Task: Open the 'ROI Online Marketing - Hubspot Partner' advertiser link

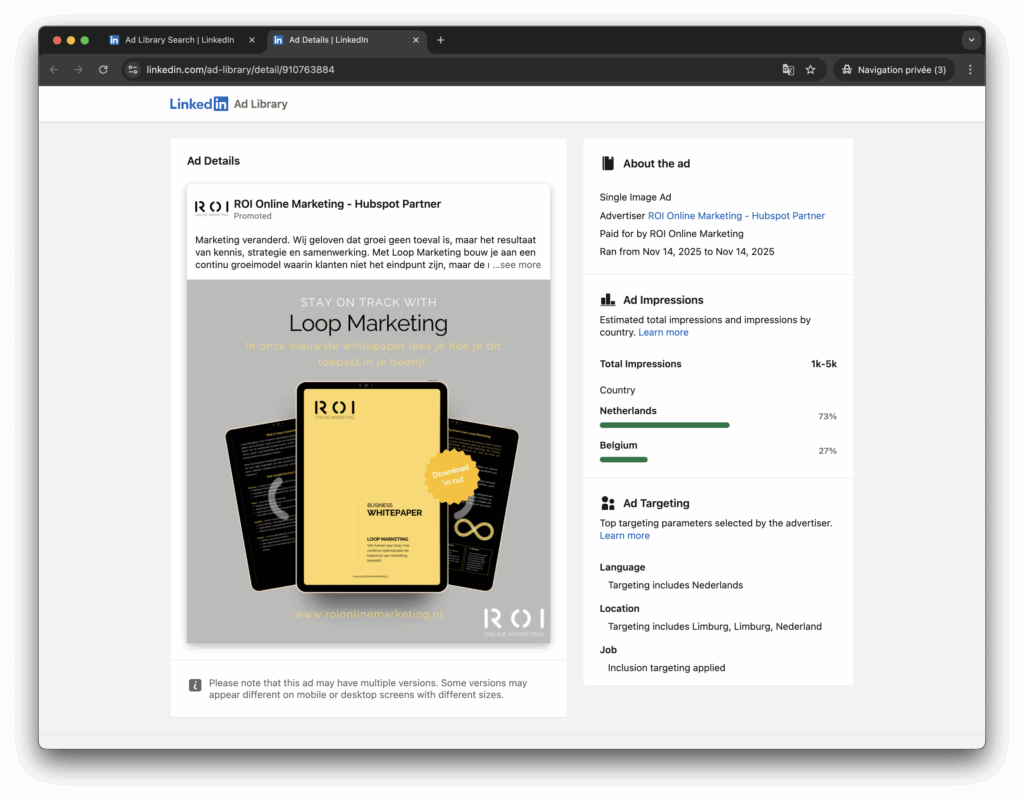Action: [x=736, y=215]
